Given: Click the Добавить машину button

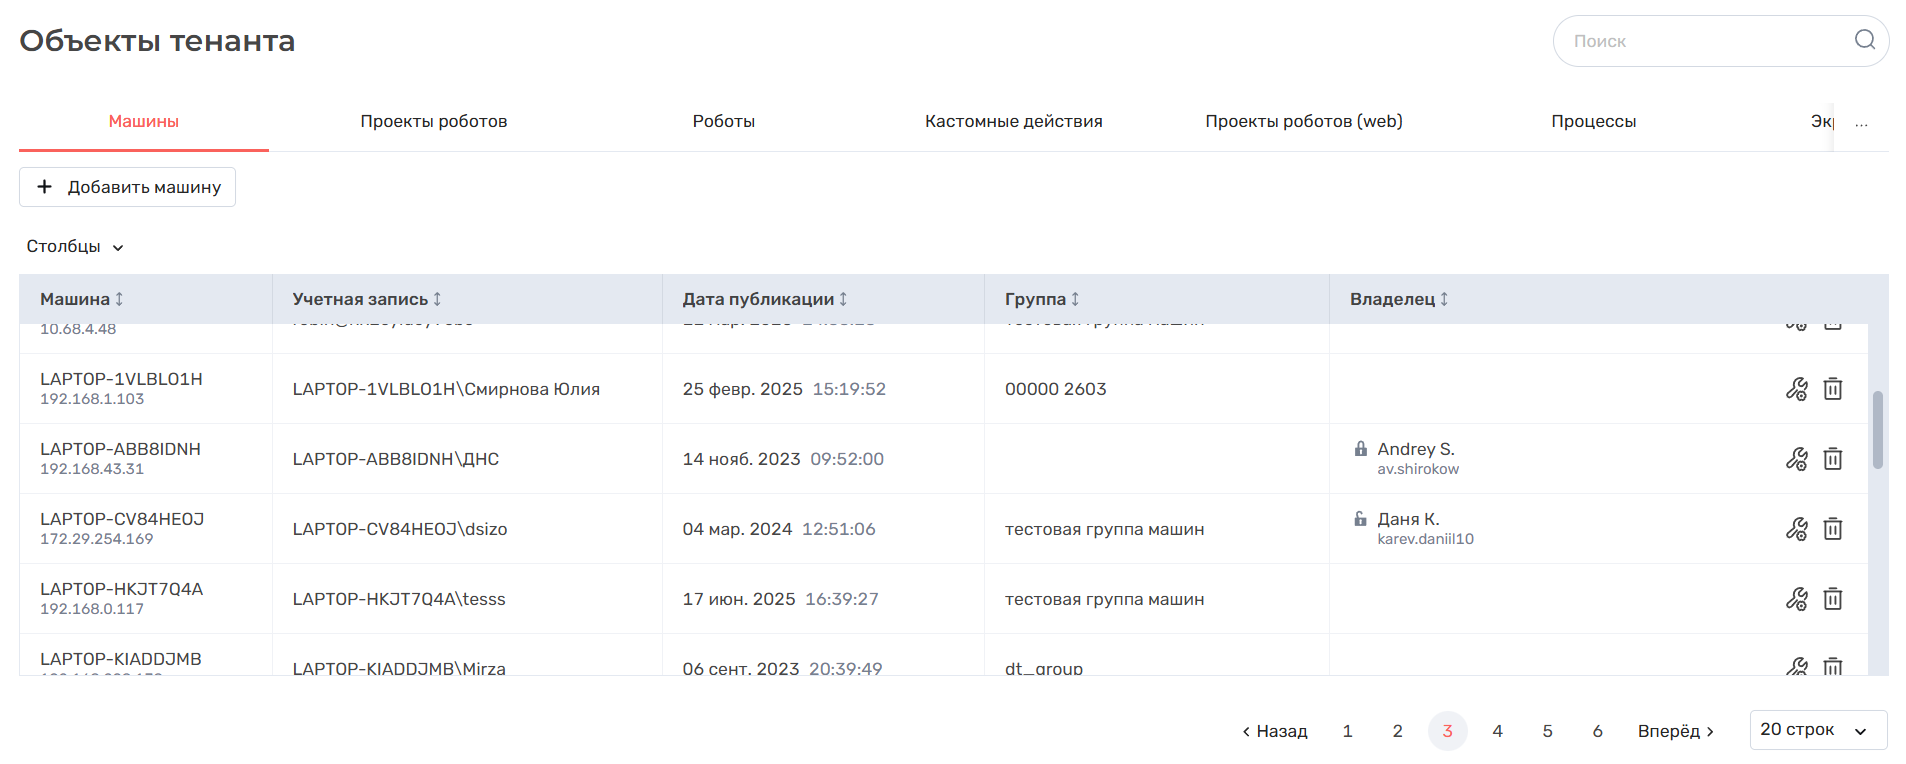Looking at the screenshot, I should coord(128,187).
